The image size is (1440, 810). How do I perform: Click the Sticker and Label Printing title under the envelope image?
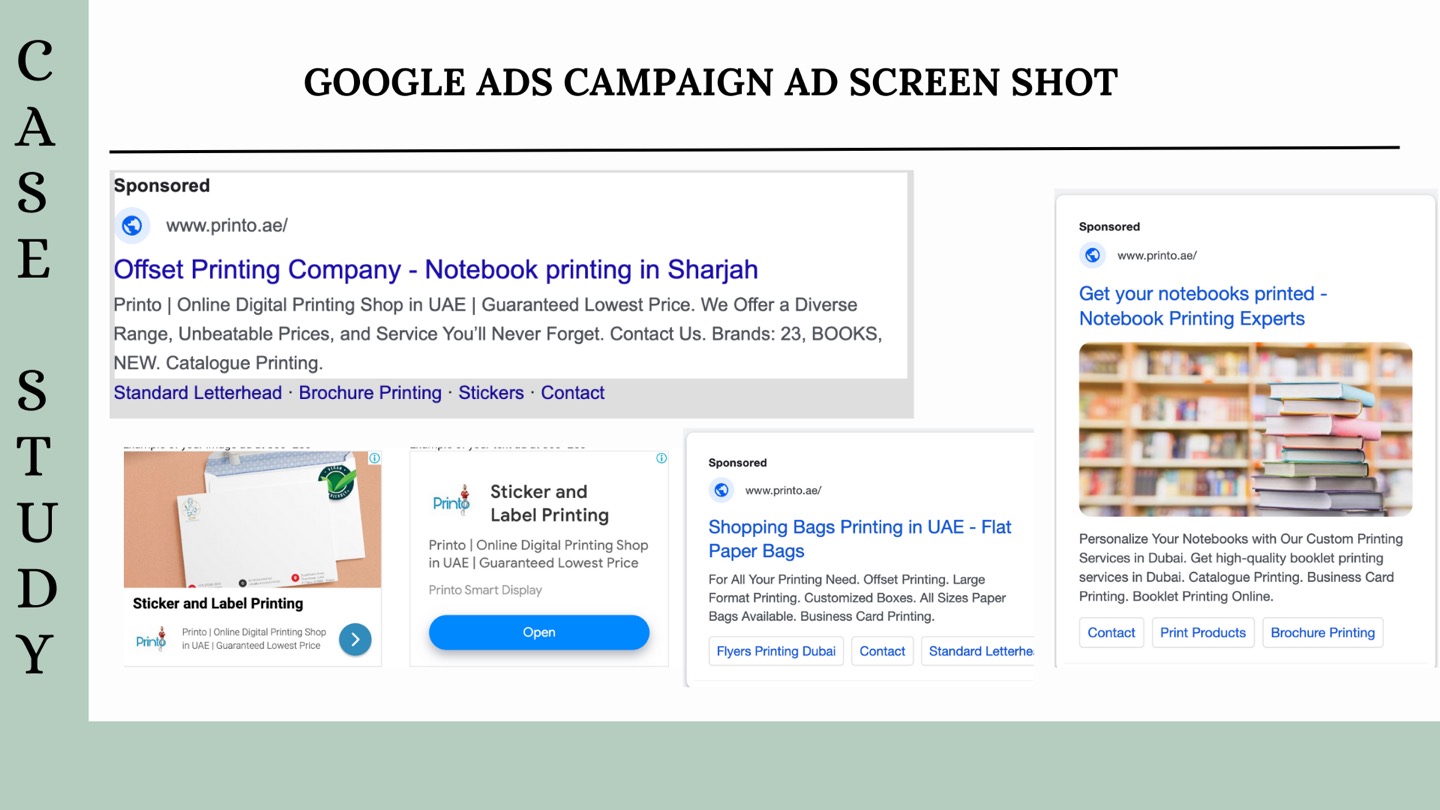coord(218,603)
